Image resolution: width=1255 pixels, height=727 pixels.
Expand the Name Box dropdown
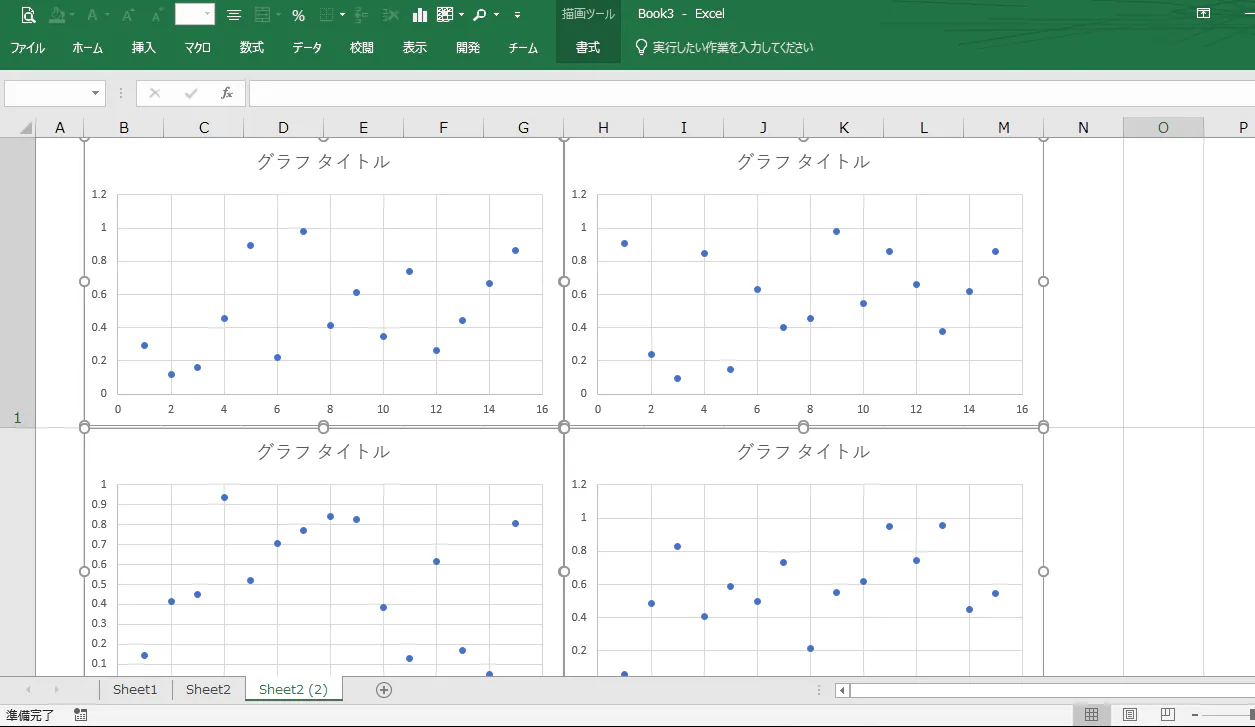click(96, 93)
